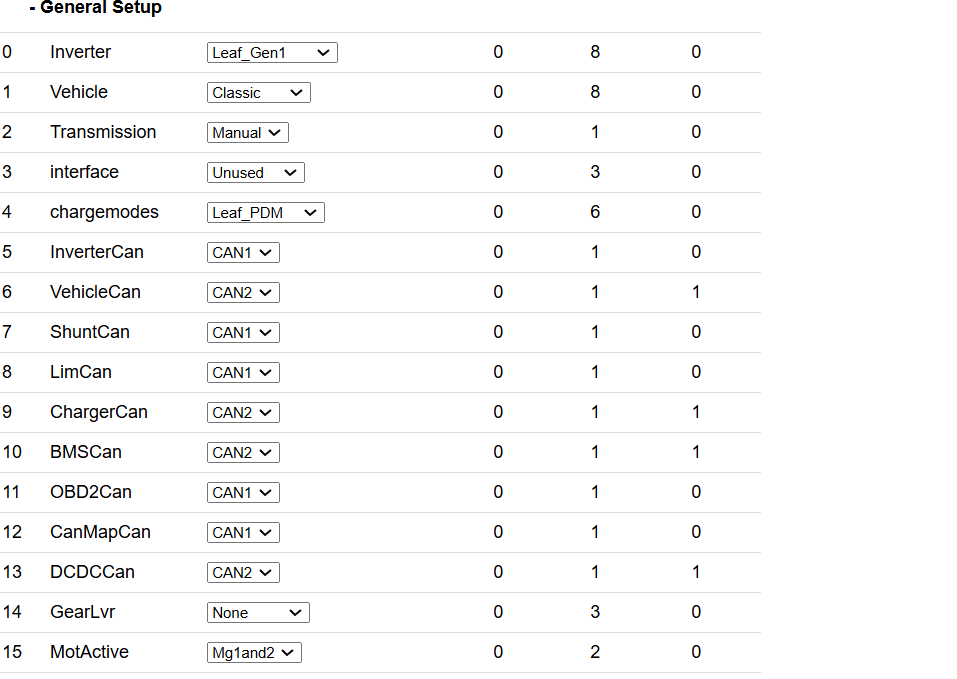
Task: Change the VehicleCan dropdown selection
Action: pyautogui.click(x=243, y=293)
